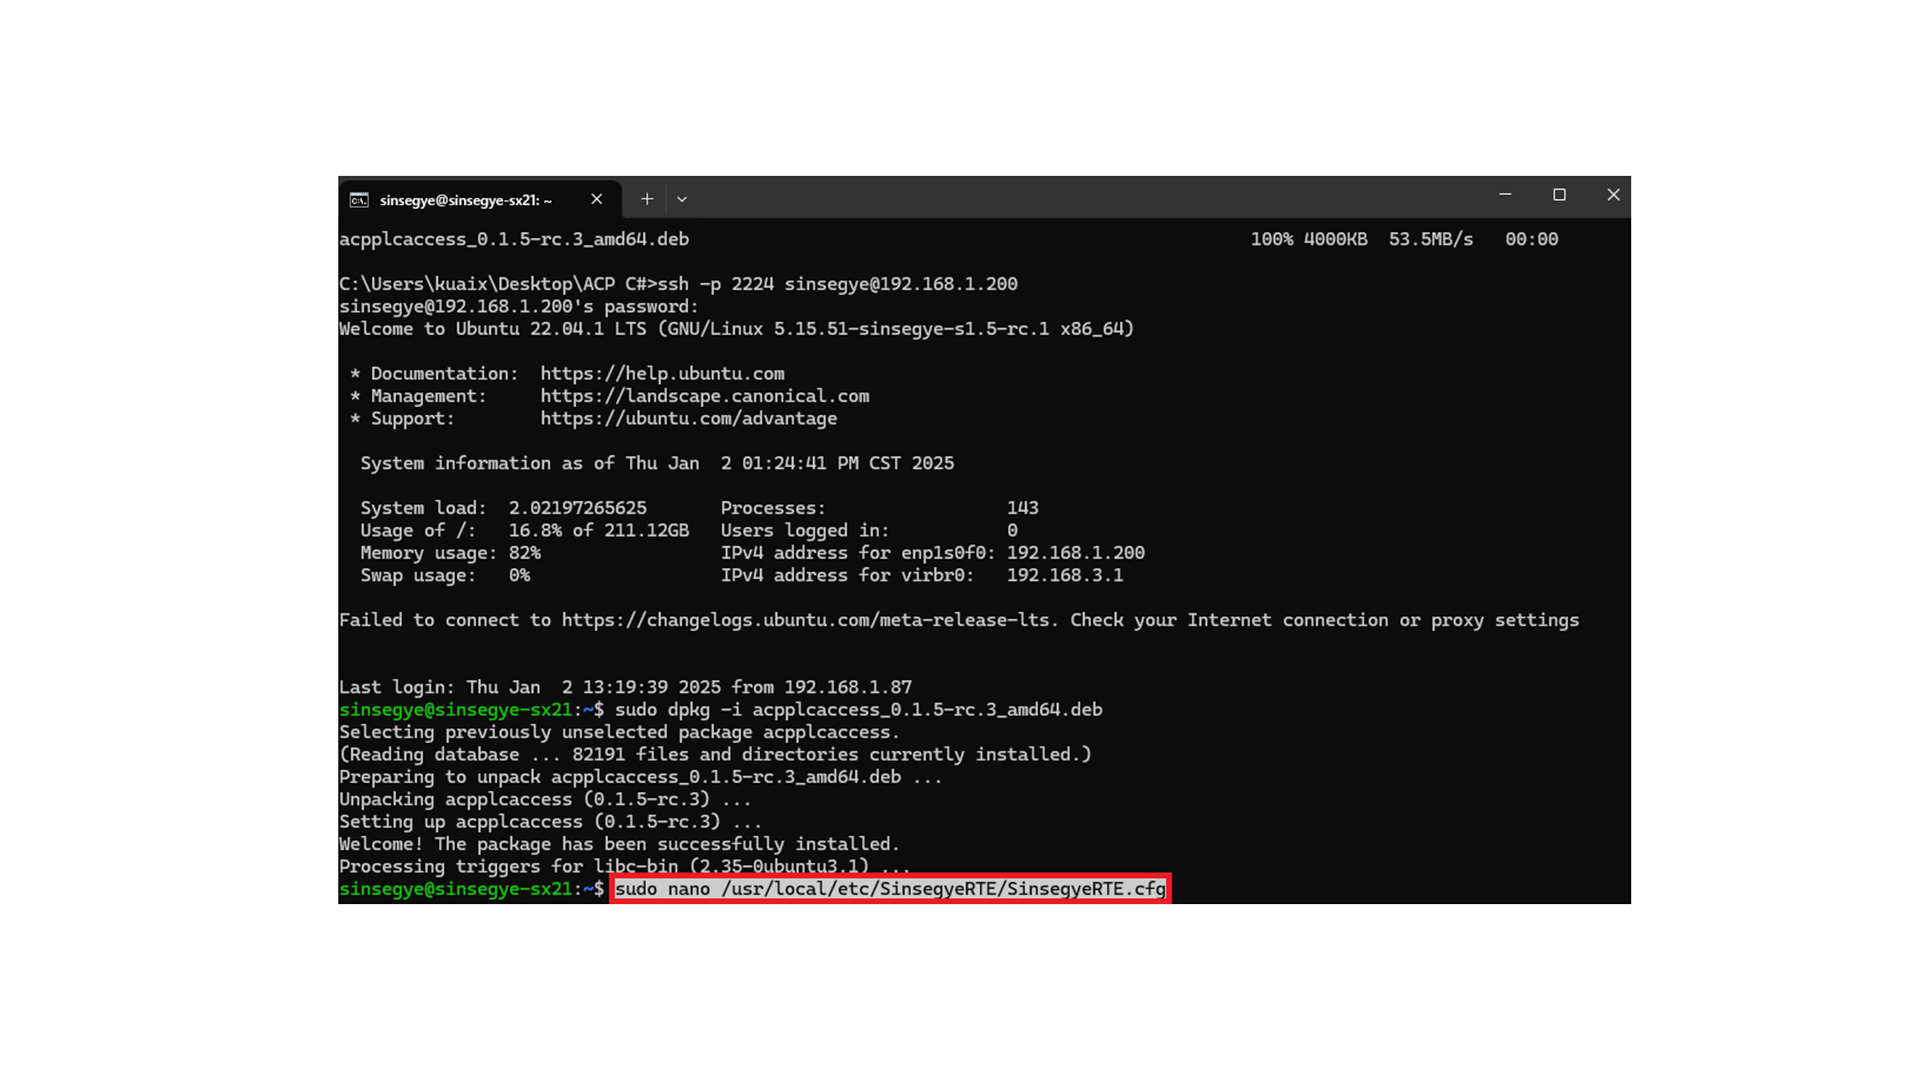Expand the new tab profile dropdown chevron
The width and height of the screenshot is (1920, 1080).
click(682, 199)
